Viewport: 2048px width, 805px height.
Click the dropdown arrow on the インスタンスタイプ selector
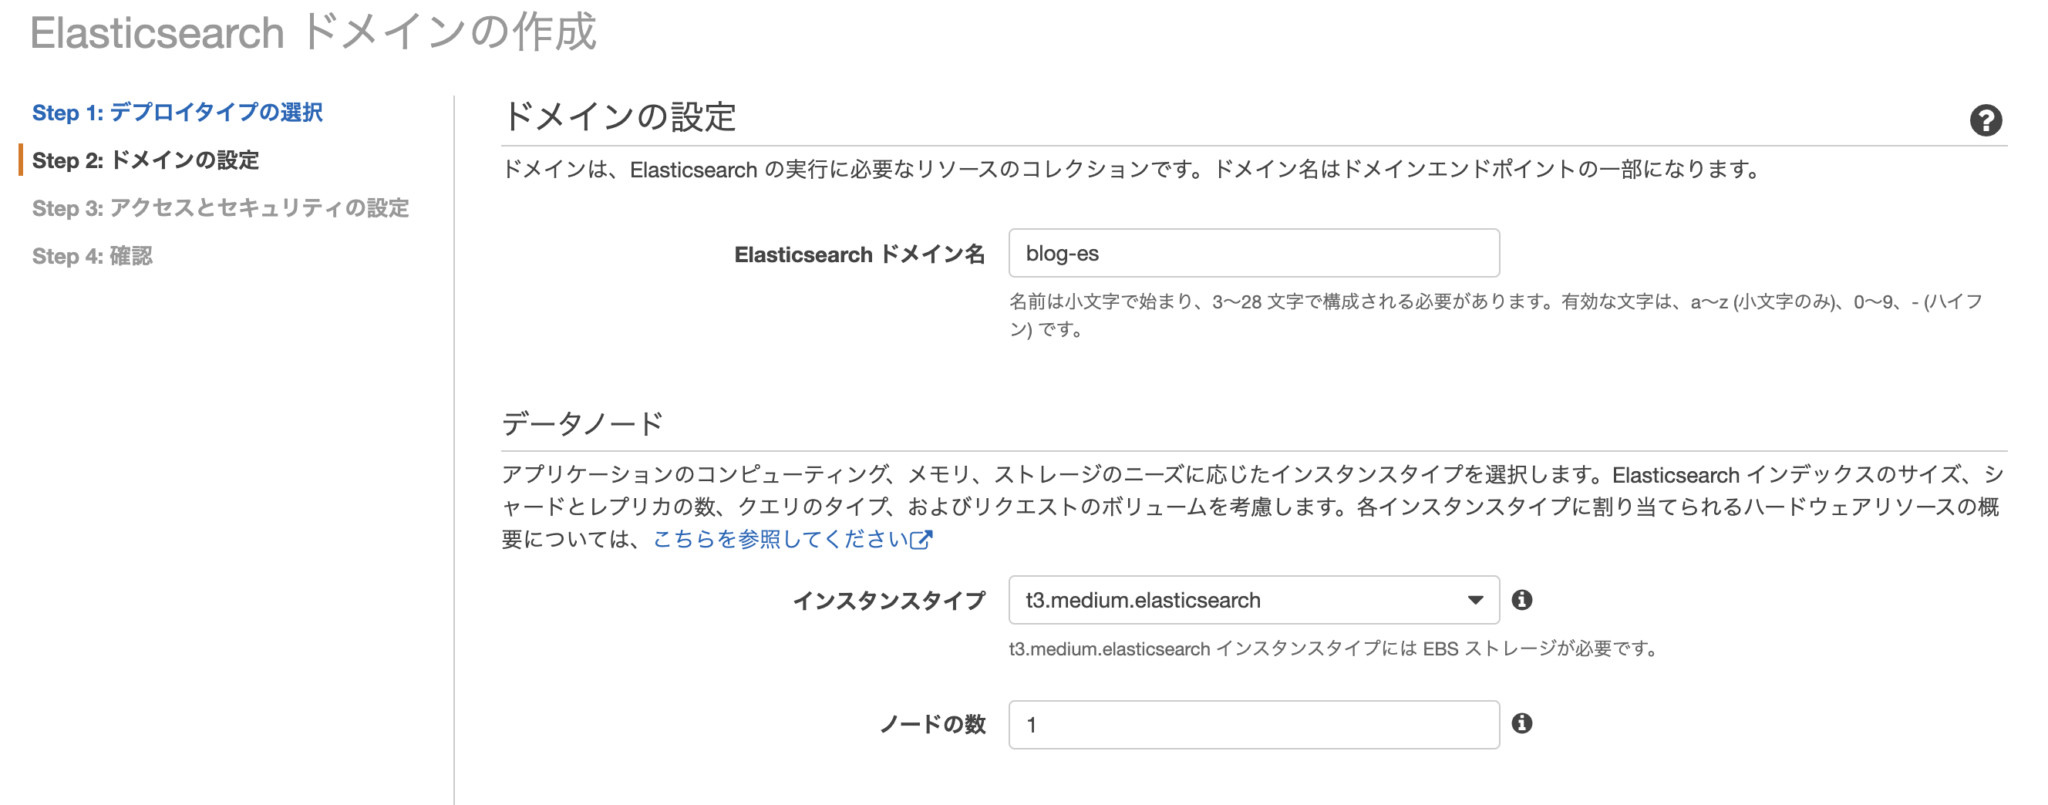click(1476, 600)
